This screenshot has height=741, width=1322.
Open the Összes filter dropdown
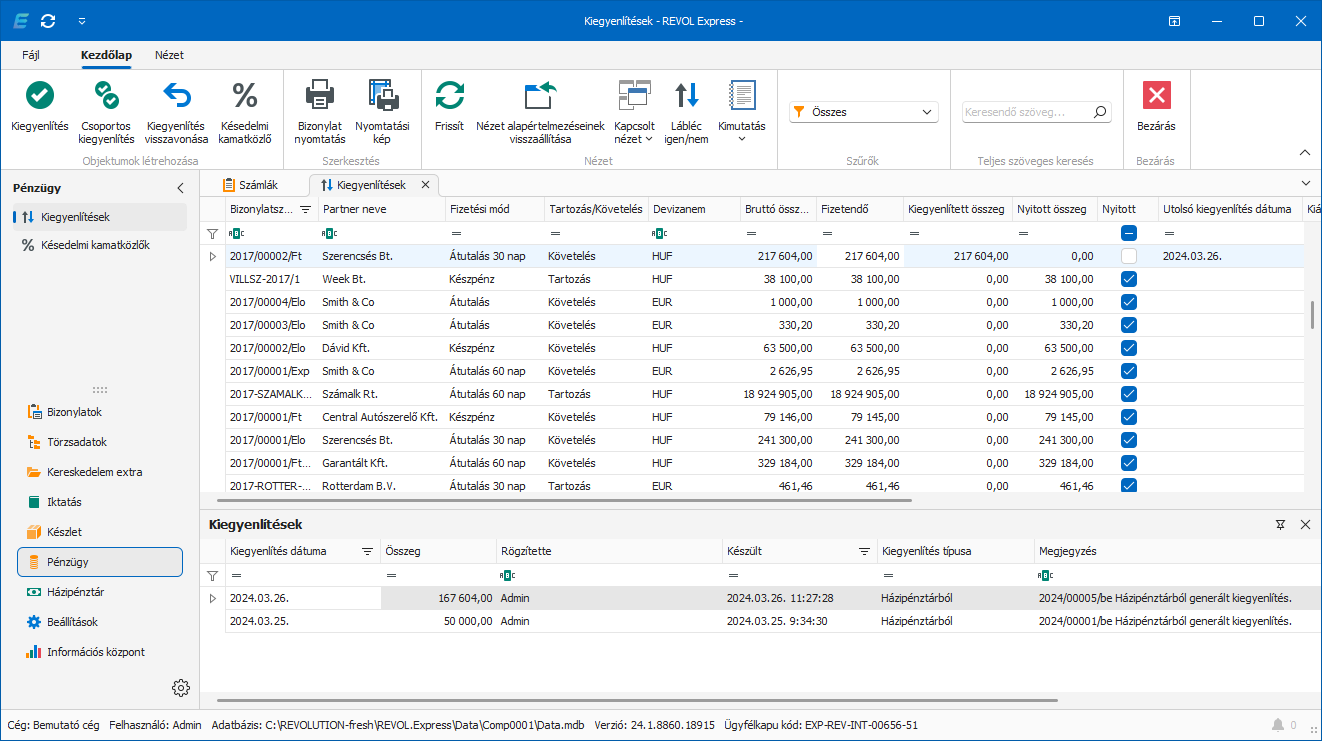864,112
